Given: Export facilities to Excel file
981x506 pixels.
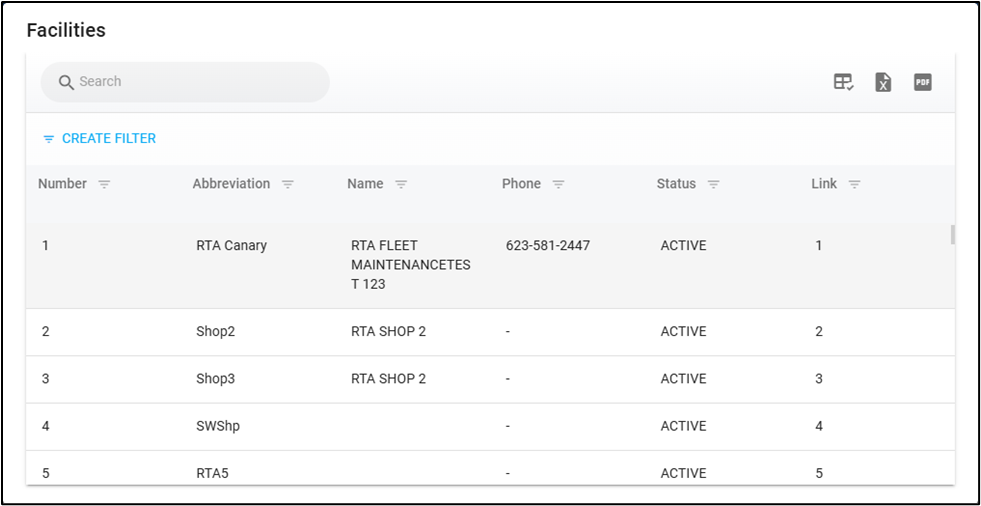Looking at the screenshot, I should 883,82.
